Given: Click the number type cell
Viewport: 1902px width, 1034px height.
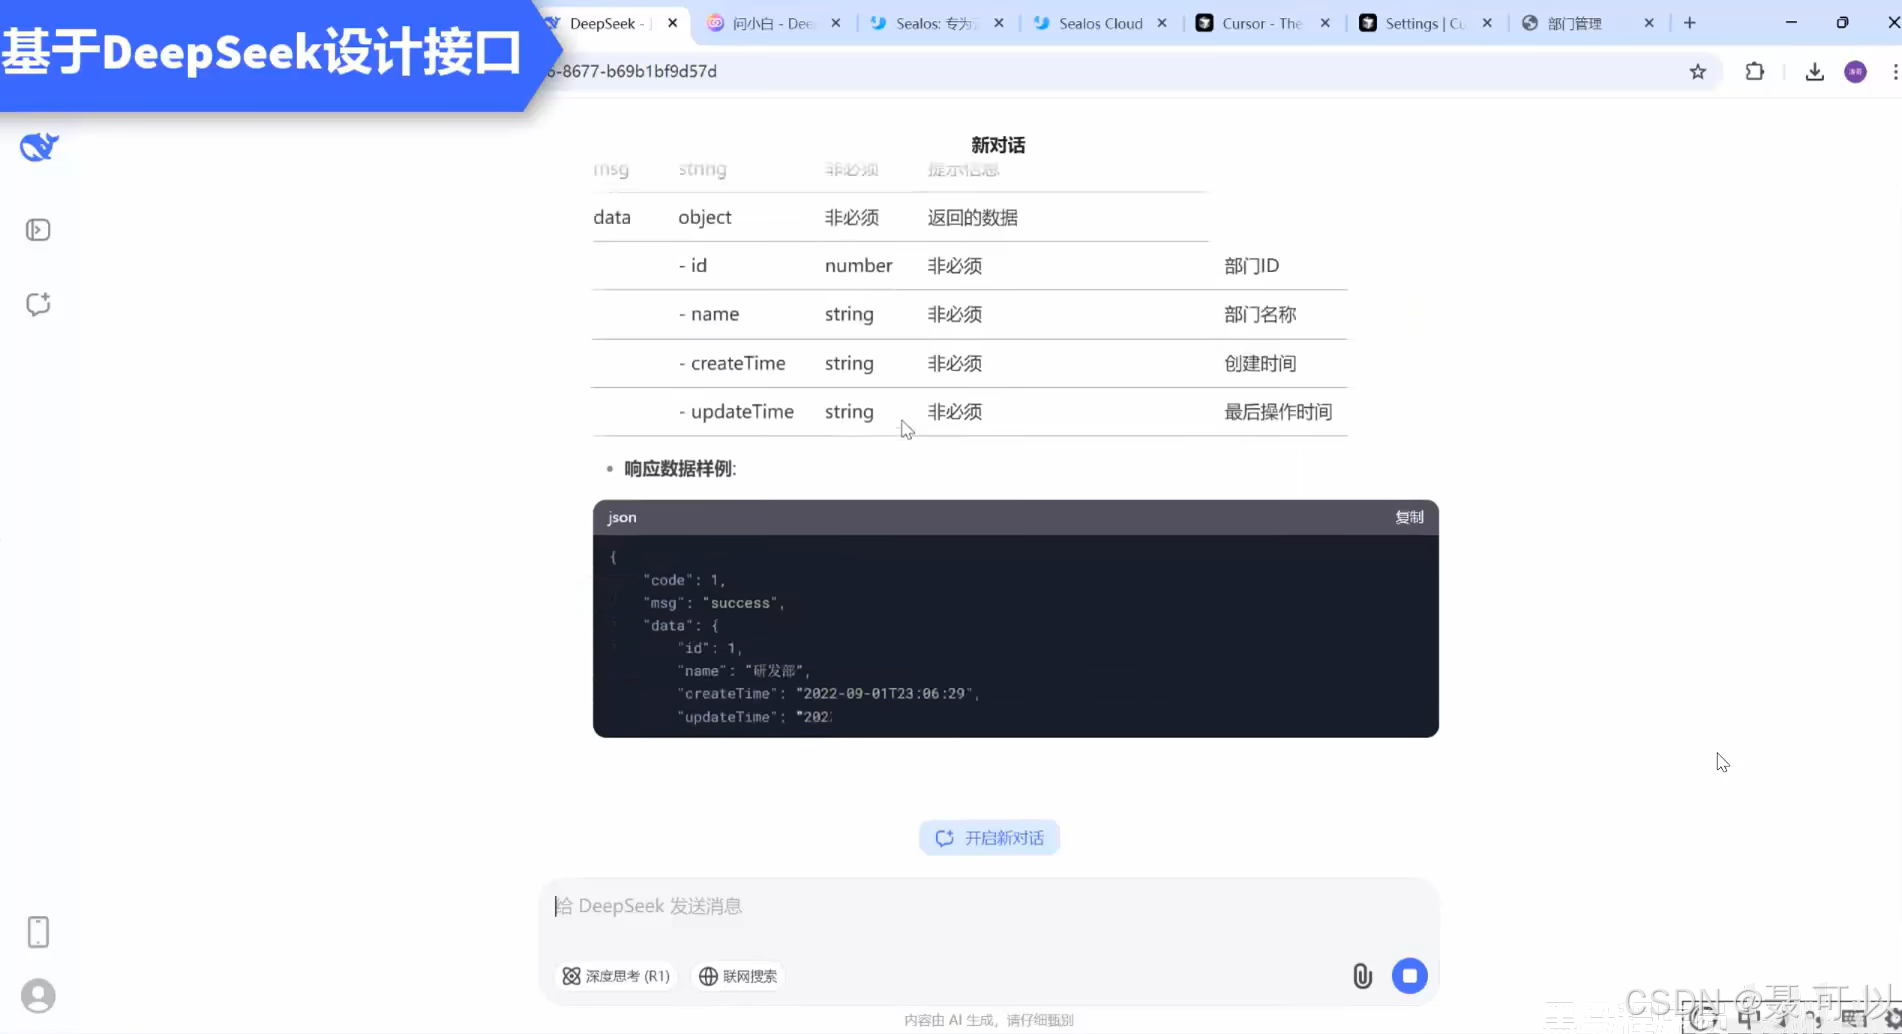Looking at the screenshot, I should coord(859,266).
